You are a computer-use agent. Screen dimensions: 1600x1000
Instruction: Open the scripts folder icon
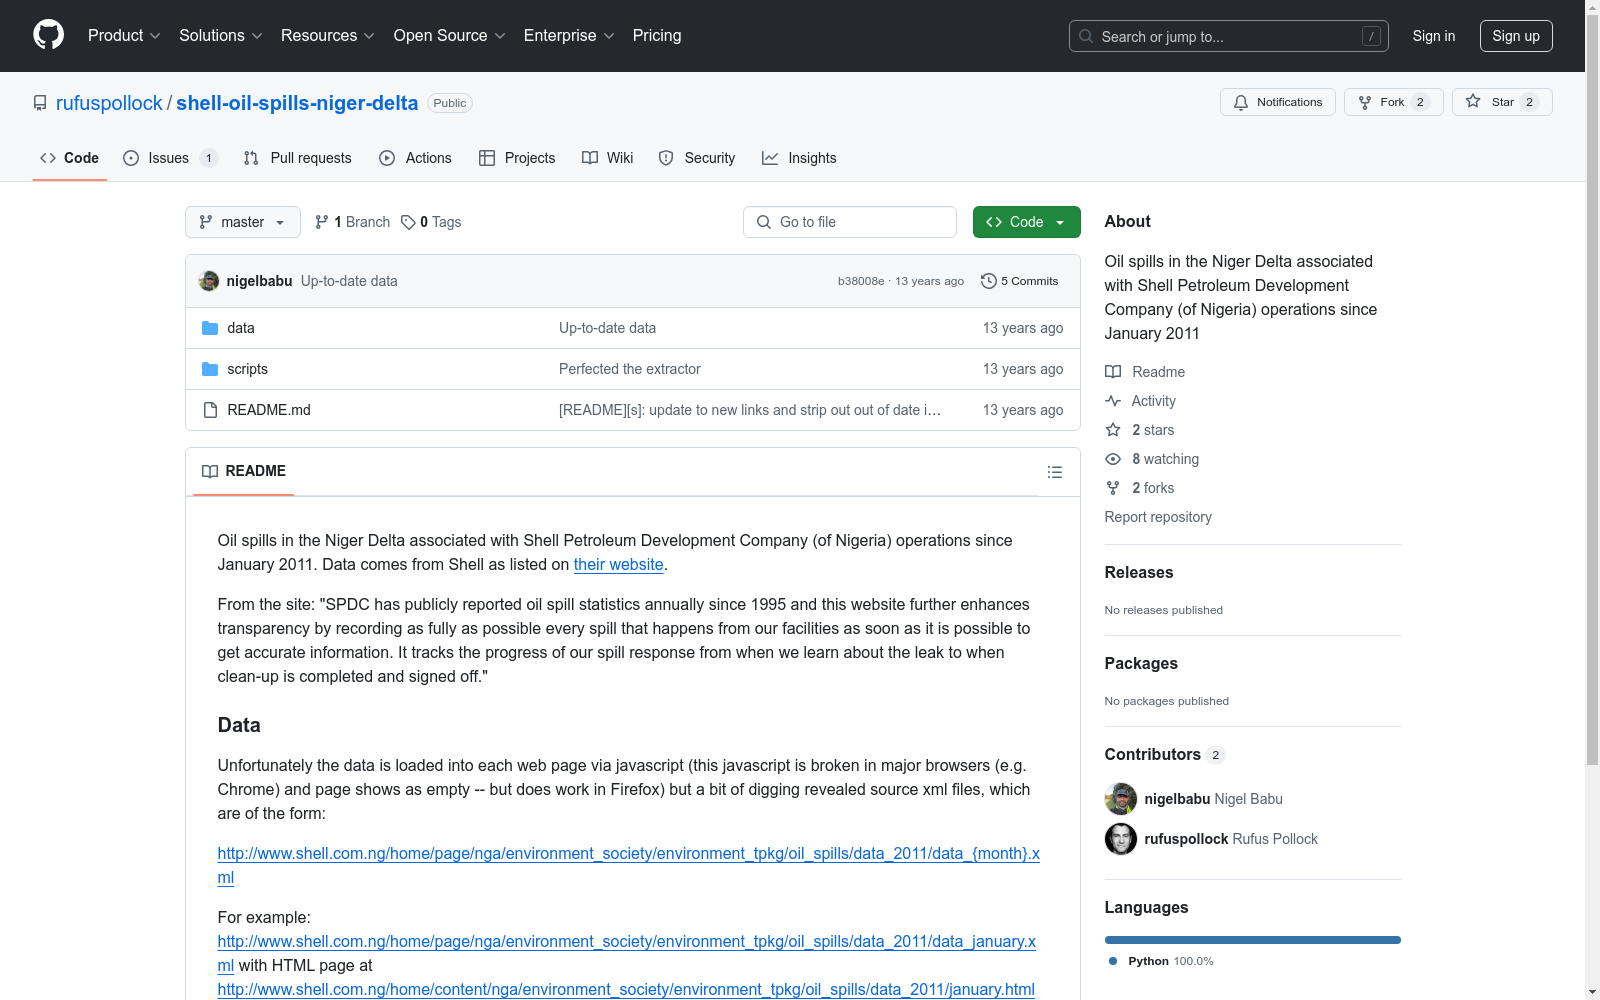coord(210,369)
